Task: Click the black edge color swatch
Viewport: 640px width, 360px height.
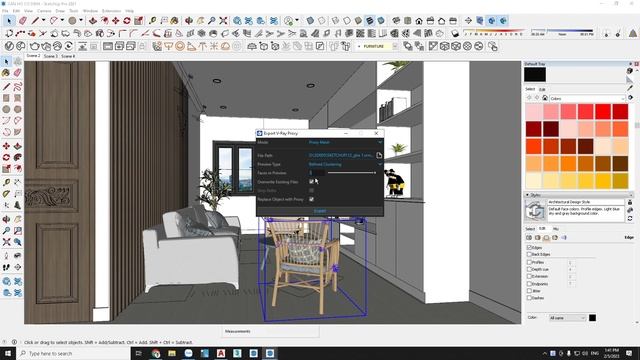Action: click(592, 318)
